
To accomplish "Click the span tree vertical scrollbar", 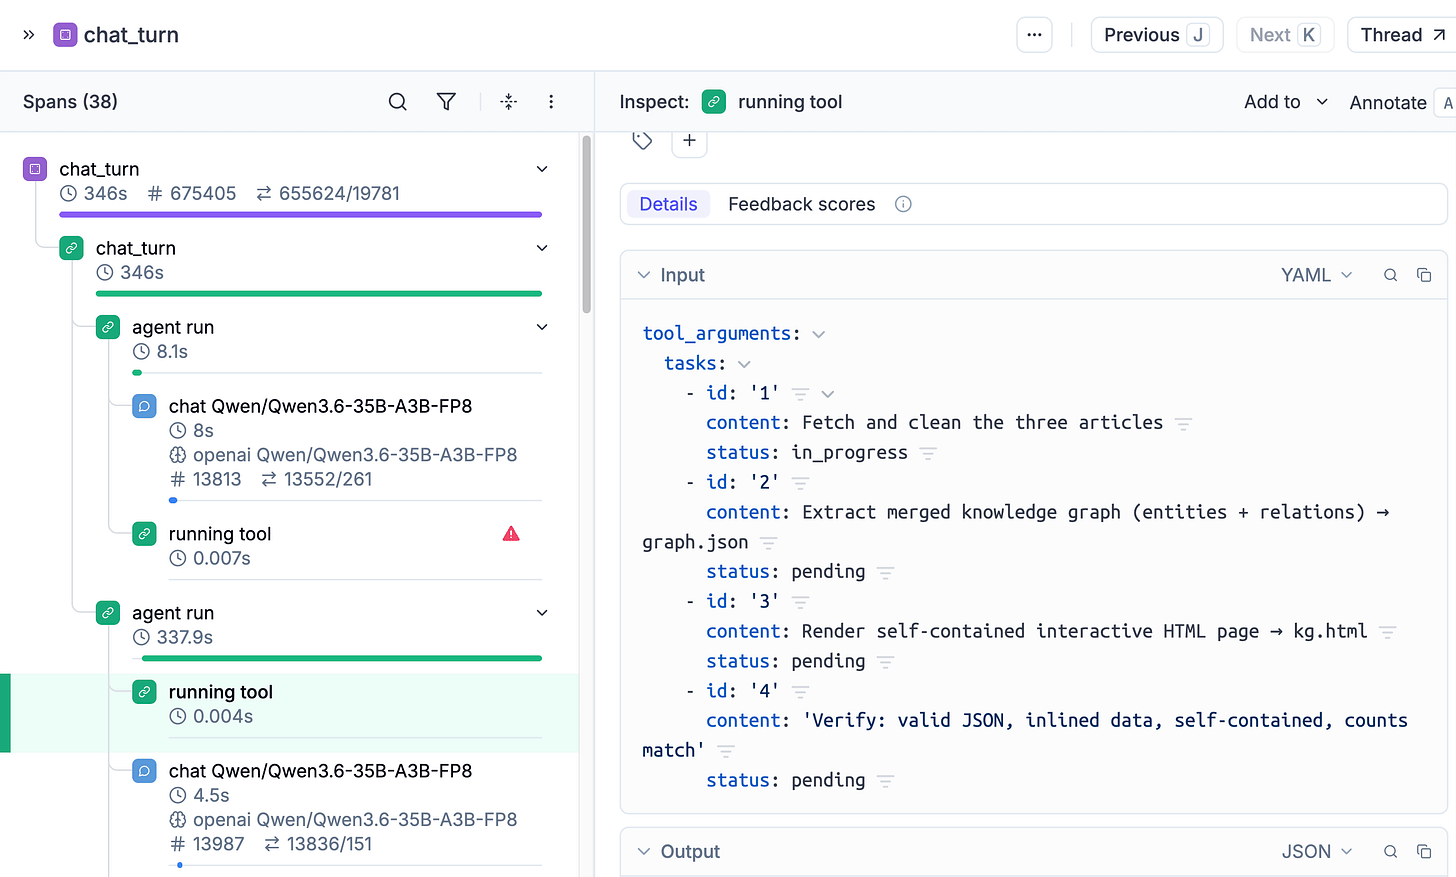I will 586,226.
